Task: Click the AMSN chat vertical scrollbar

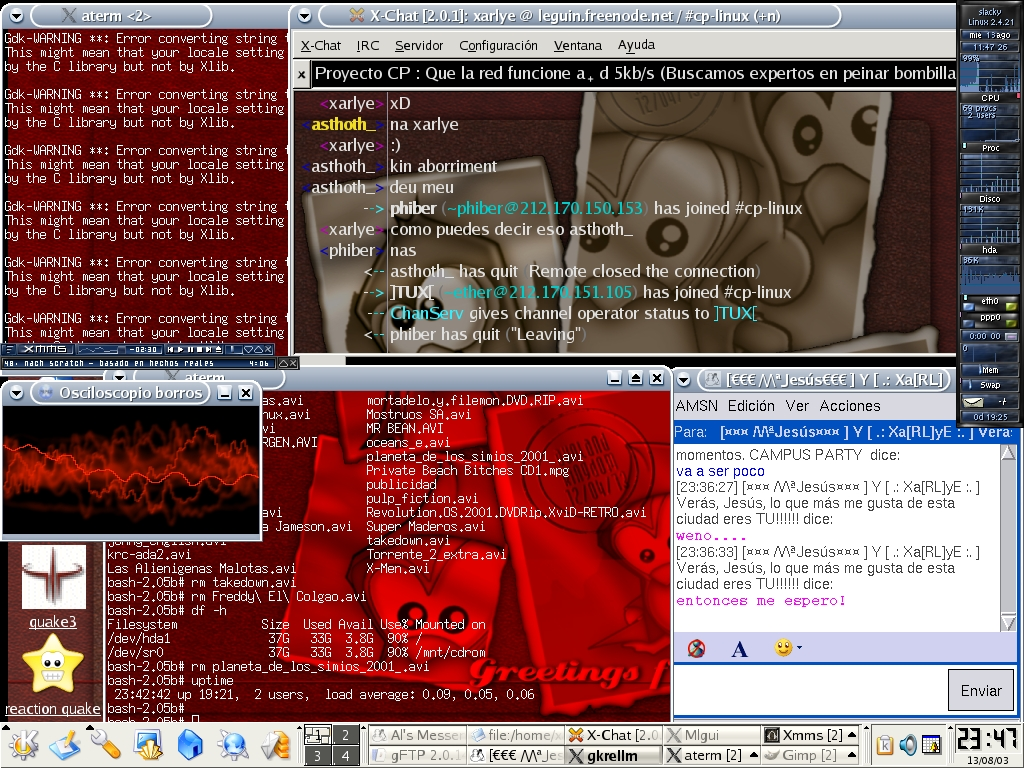Action: (x=1008, y=537)
